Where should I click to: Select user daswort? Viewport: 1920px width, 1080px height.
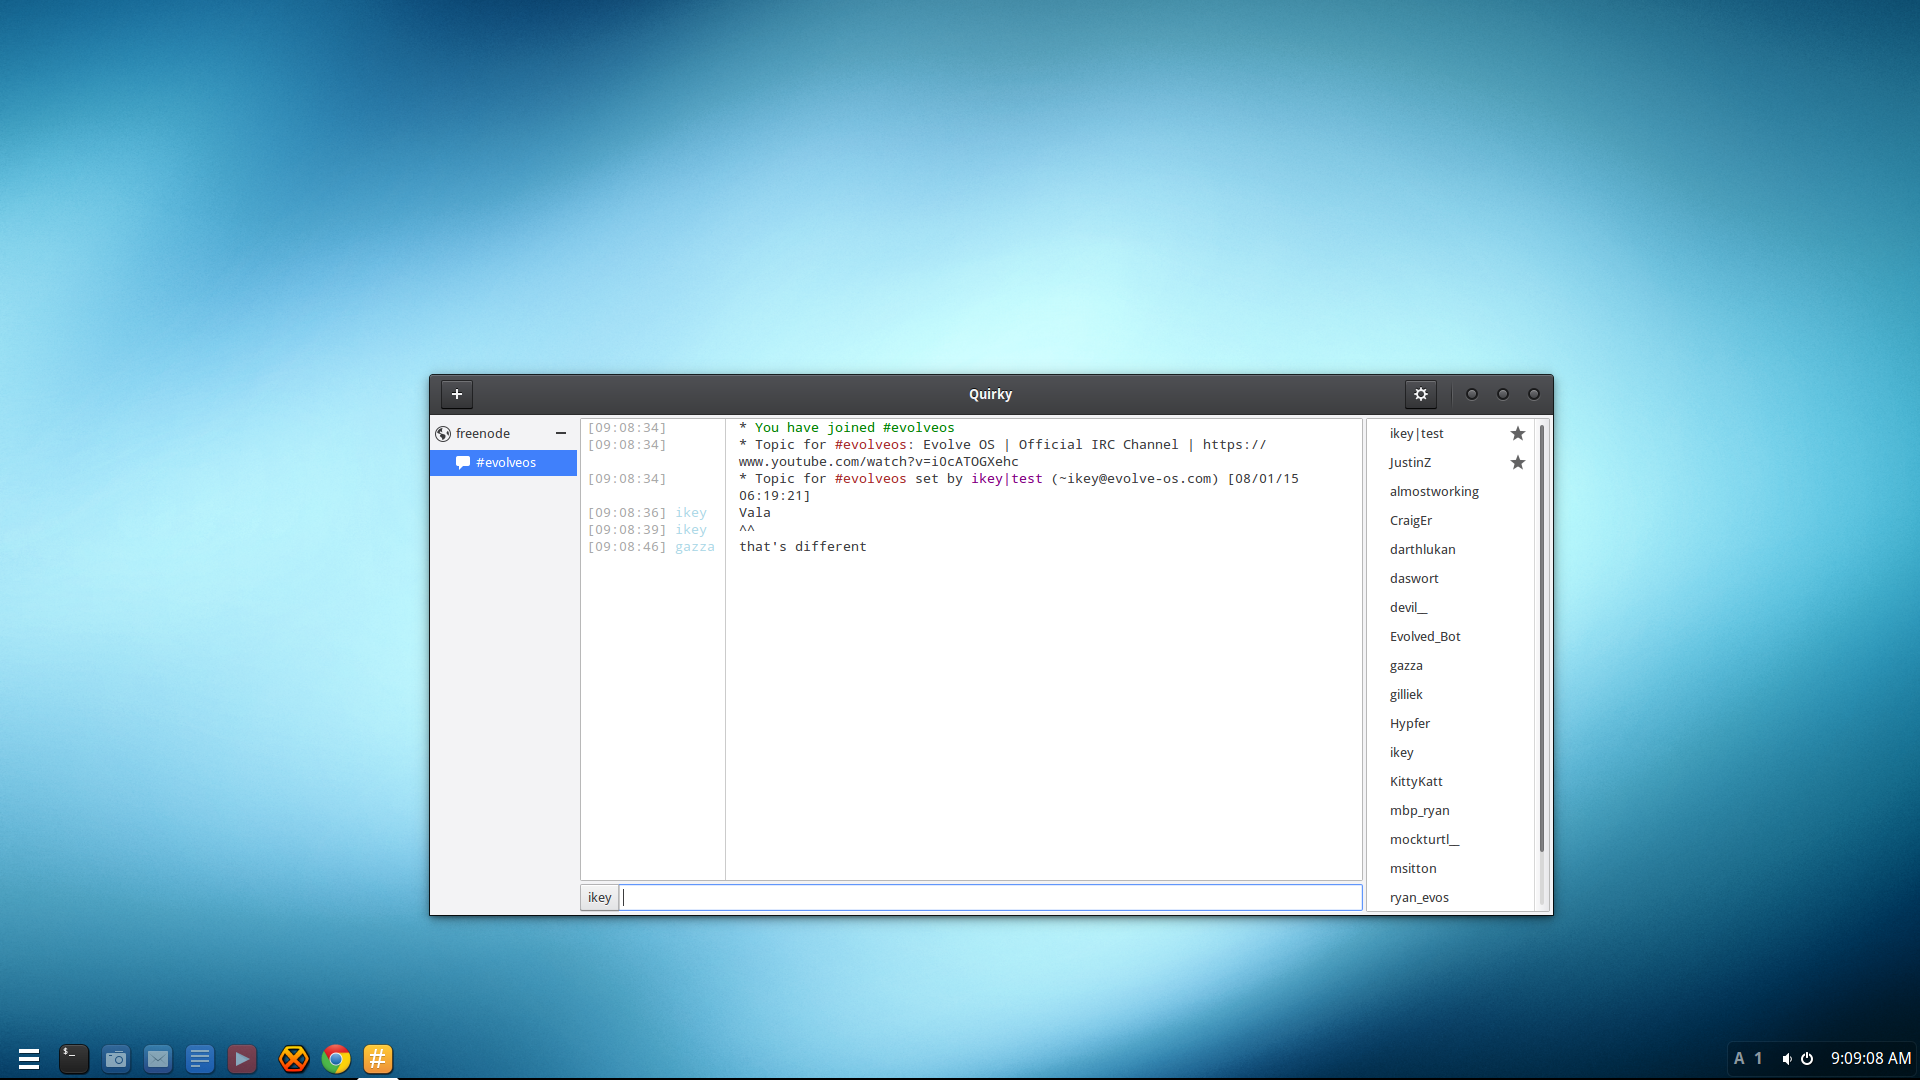pos(1414,578)
